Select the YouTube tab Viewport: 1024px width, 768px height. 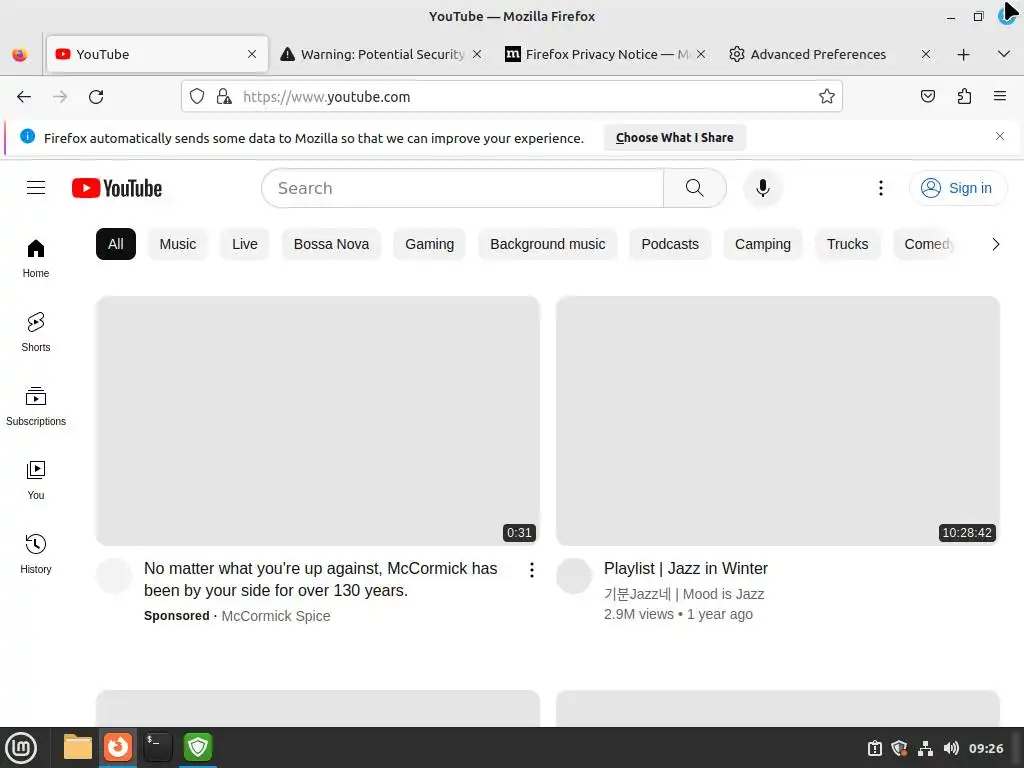(x=157, y=54)
